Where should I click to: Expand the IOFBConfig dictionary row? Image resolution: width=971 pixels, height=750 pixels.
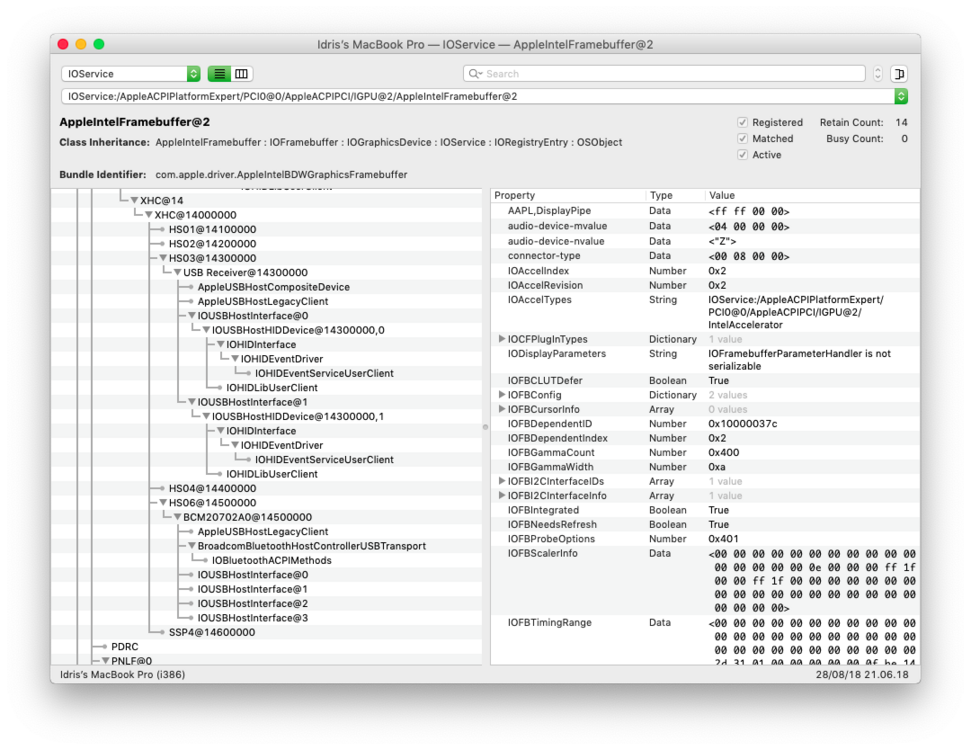(x=502, y=395)
